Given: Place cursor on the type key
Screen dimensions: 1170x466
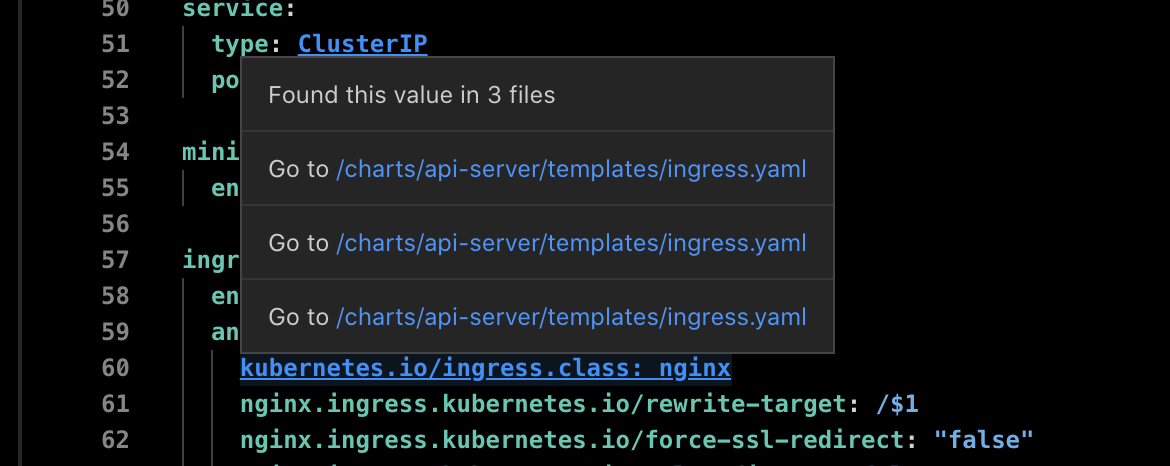Looking at the screenshot, I should pos(240,44).
